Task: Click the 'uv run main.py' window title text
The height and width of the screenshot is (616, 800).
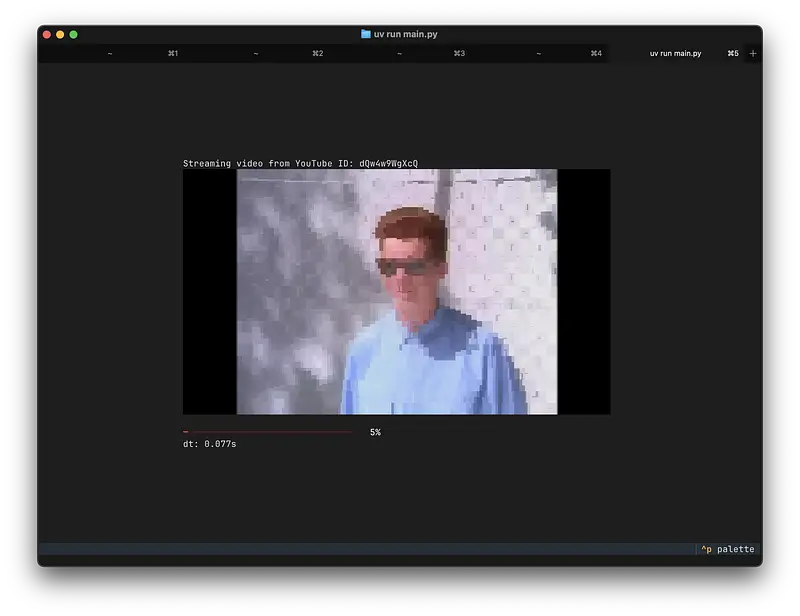Action: click(405, 34)
